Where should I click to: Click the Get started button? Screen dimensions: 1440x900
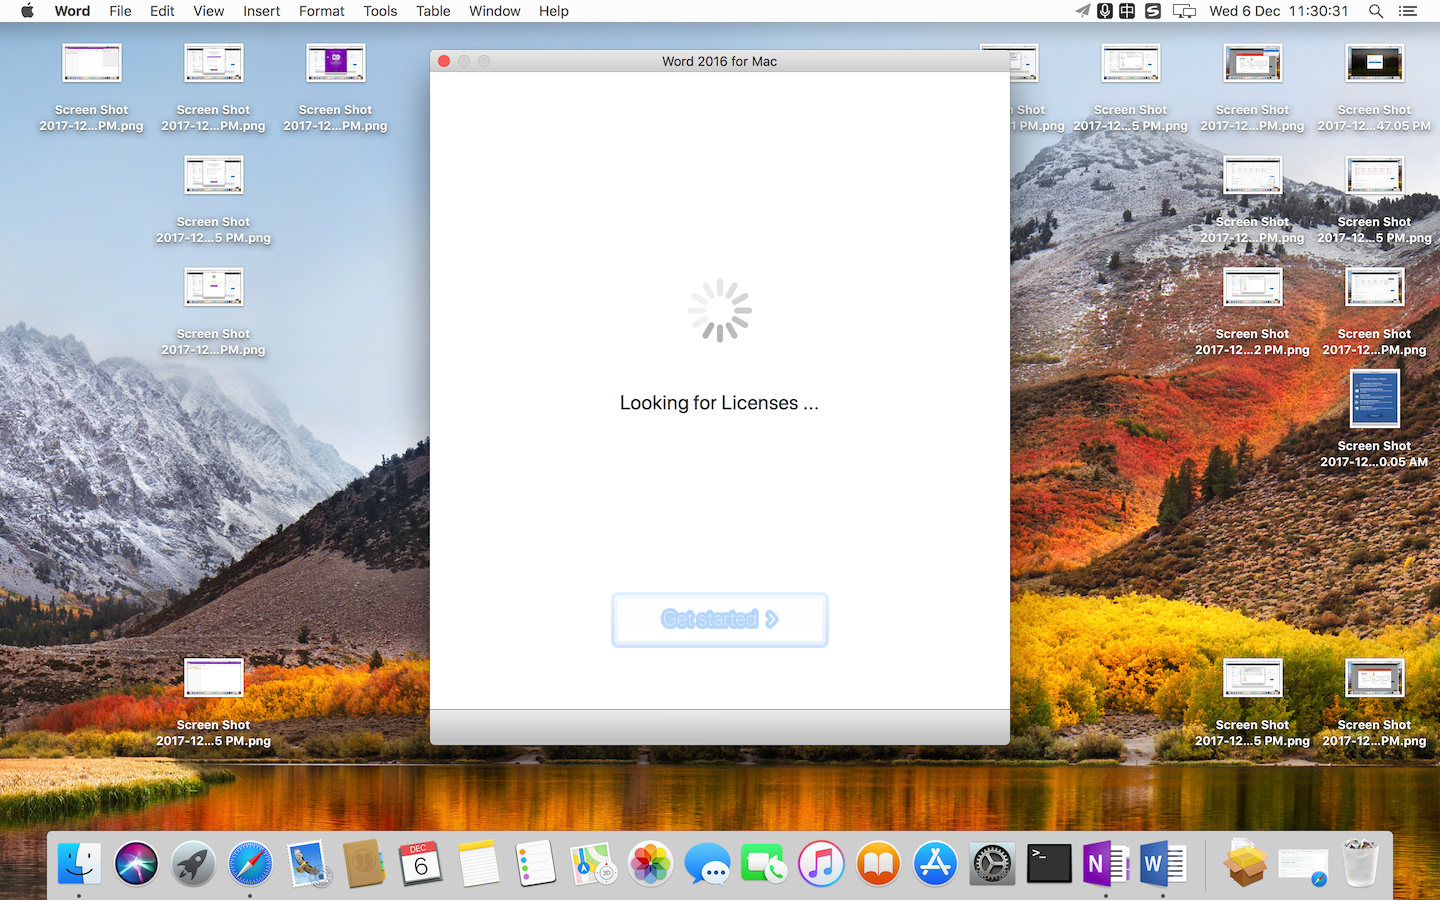tap(720, 620)
